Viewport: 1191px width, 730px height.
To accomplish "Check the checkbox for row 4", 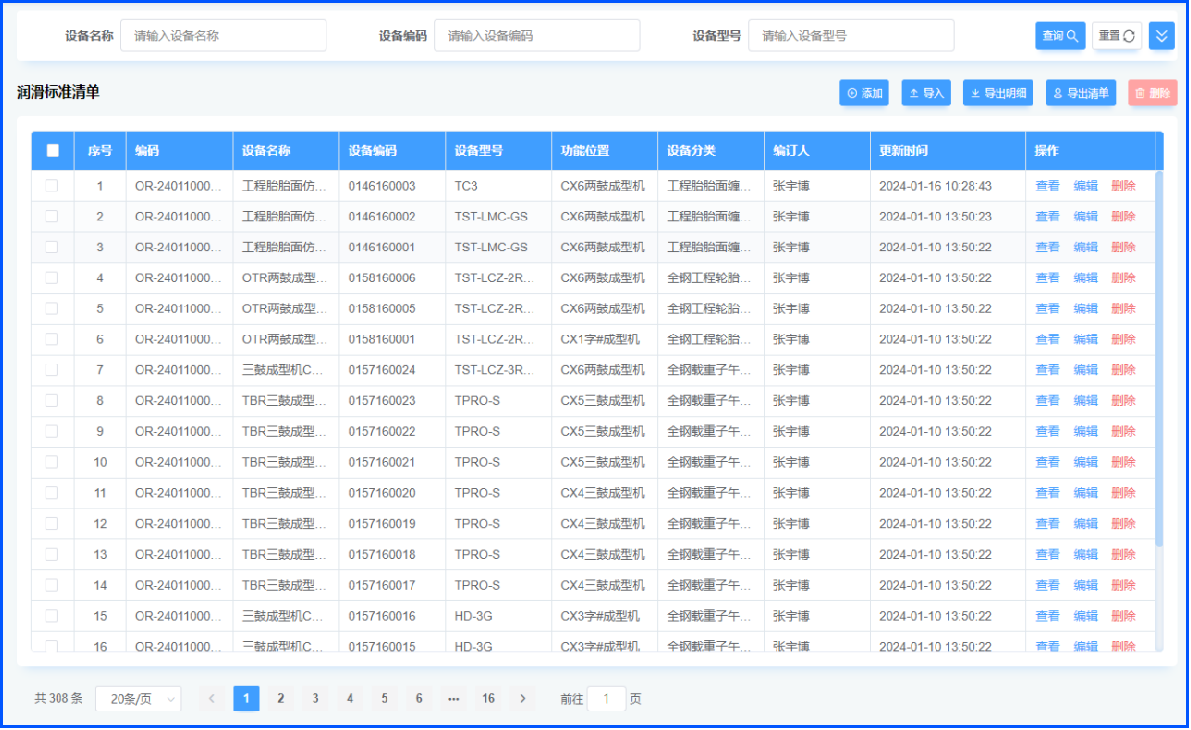I will pos(52,278).
